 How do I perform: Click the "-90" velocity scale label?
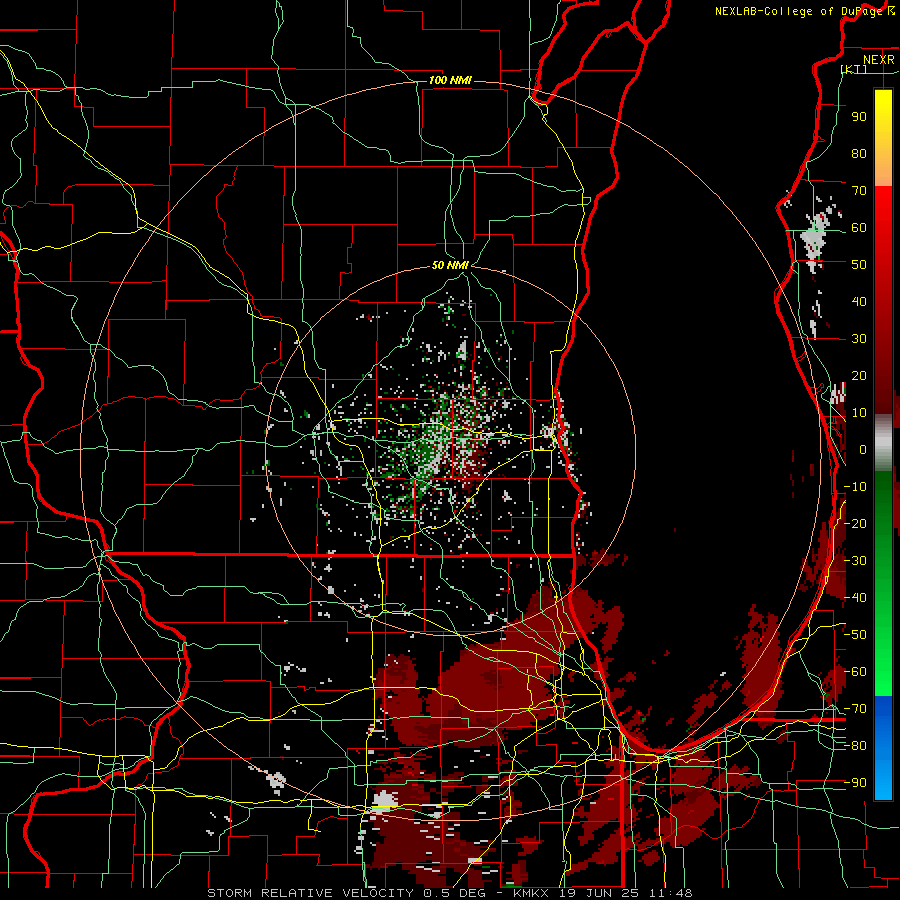point(855,783)
